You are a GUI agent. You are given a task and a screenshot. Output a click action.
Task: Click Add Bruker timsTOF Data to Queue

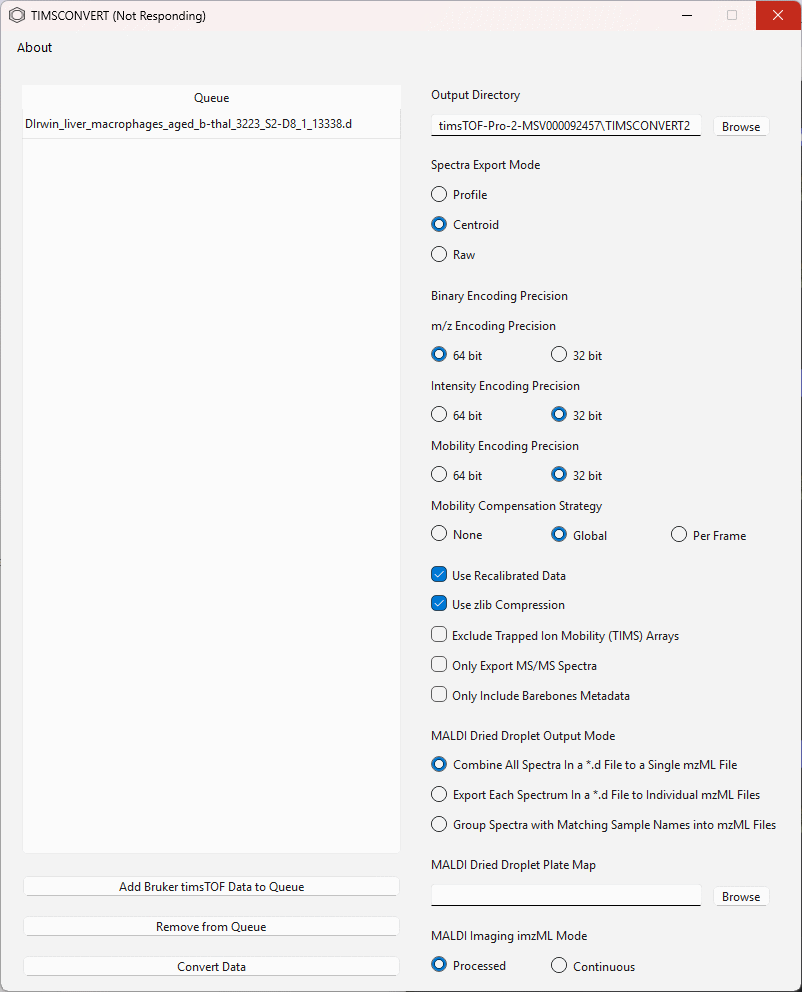click(211, 886)
